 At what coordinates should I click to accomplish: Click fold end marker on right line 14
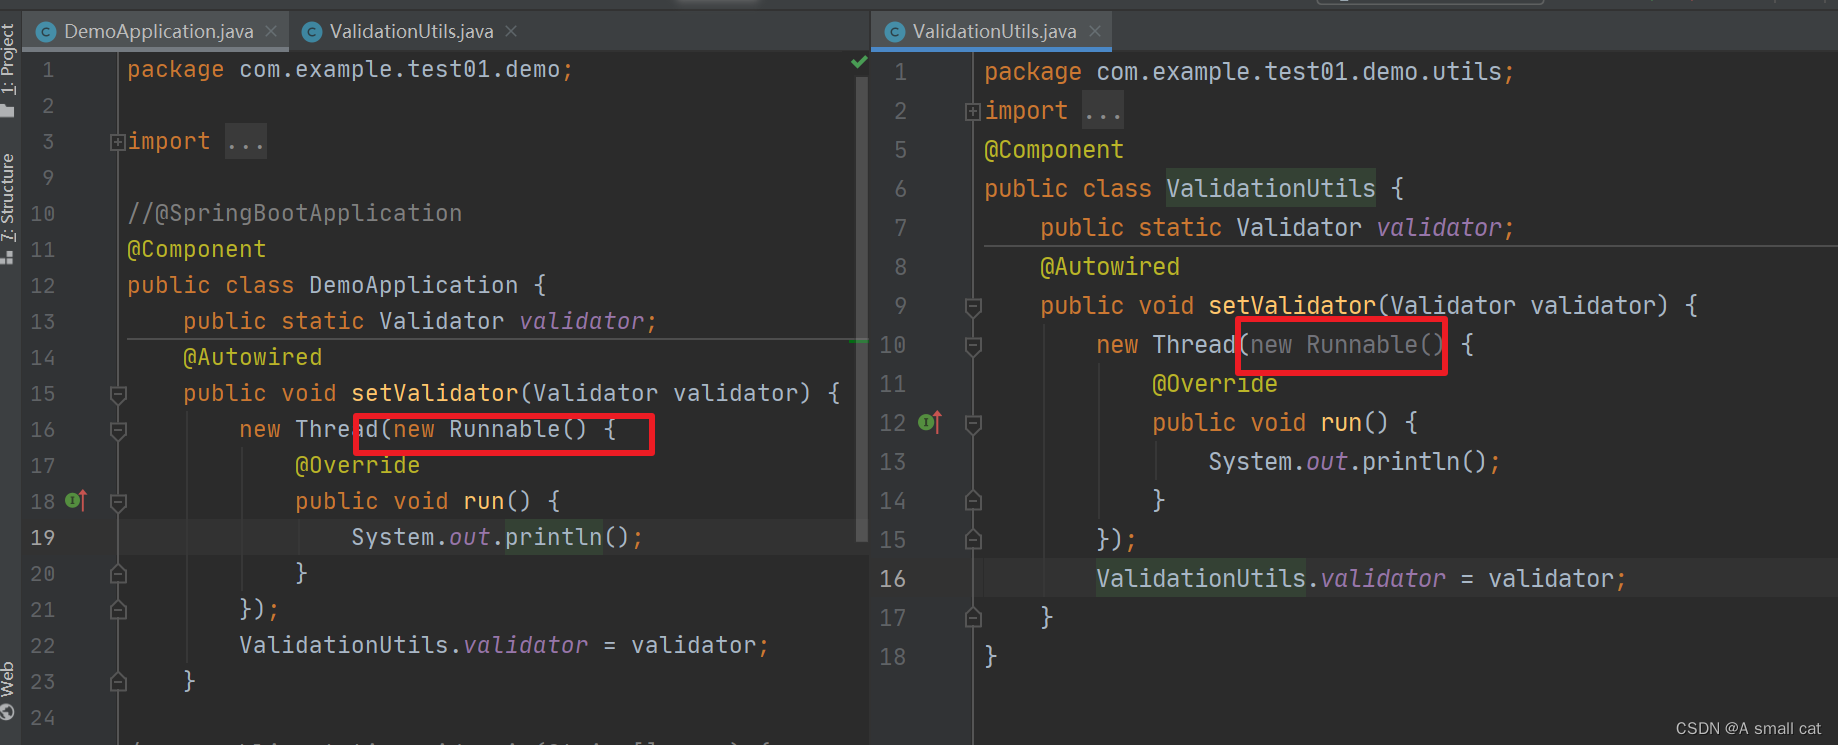click(x=973, y=501)
